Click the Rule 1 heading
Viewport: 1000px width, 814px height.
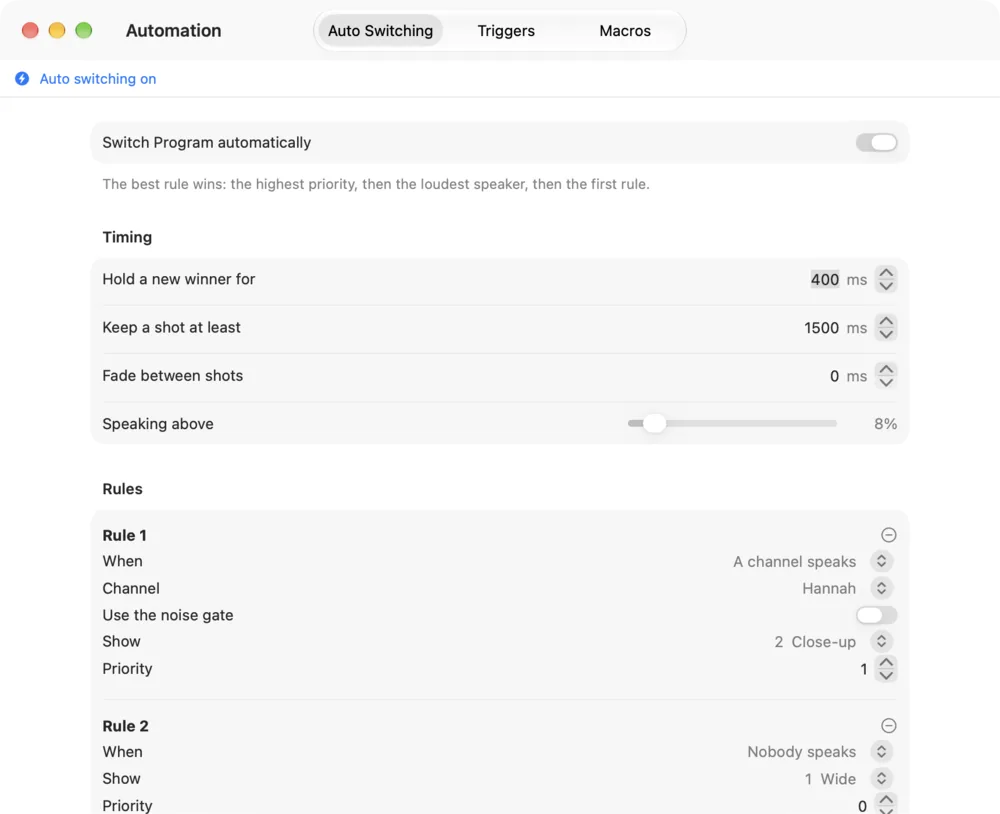[124, 535]
